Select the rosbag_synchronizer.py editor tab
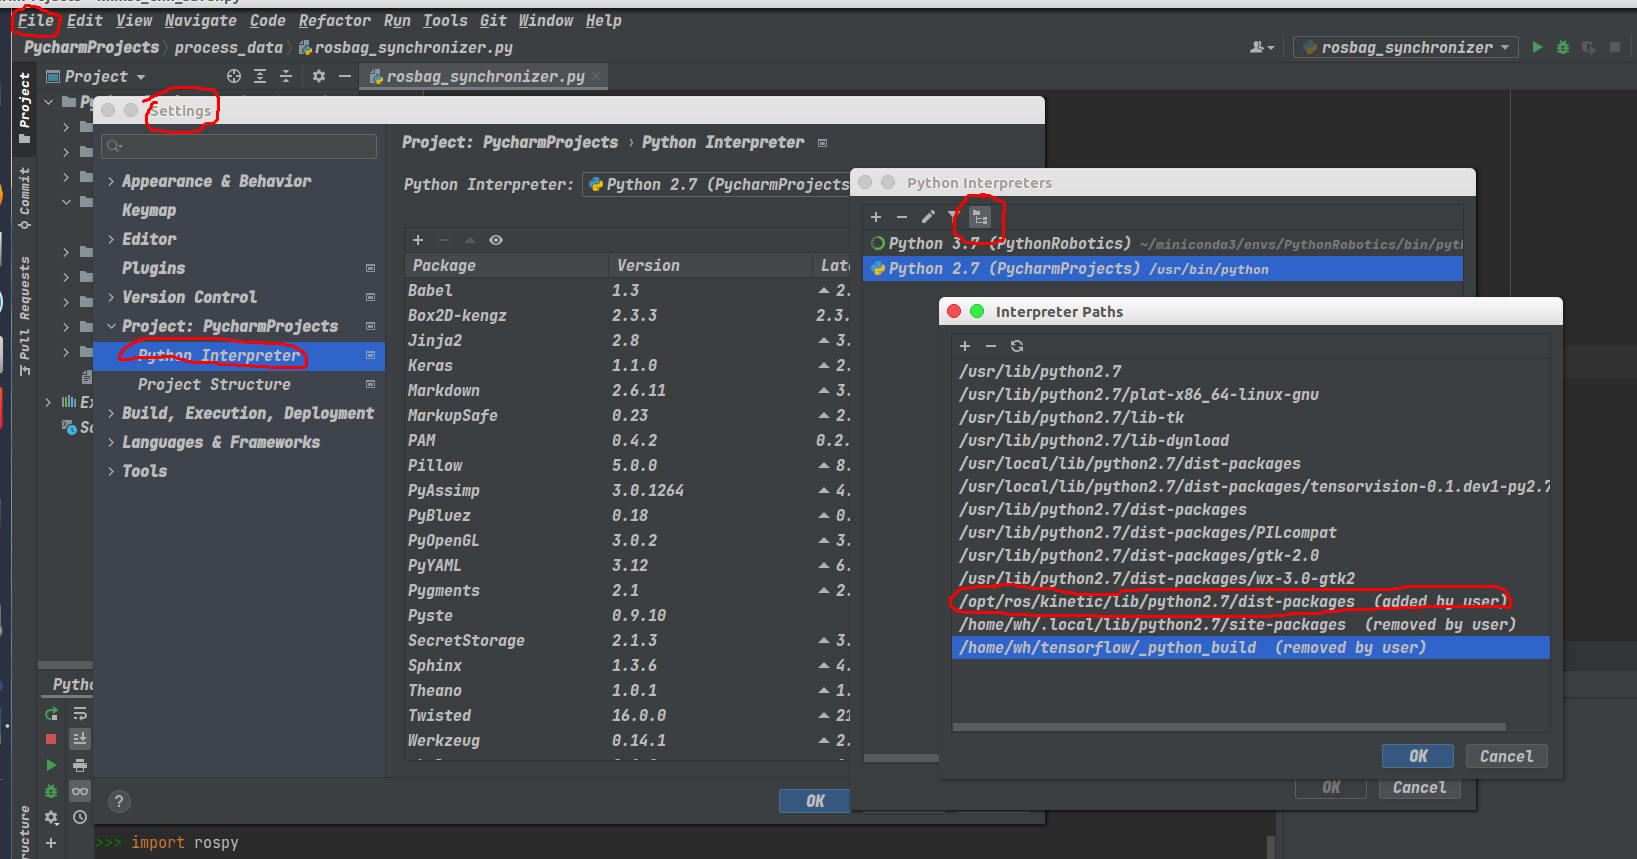The height and width of the screenshot is (859, 1637). (x=484, y=76)
